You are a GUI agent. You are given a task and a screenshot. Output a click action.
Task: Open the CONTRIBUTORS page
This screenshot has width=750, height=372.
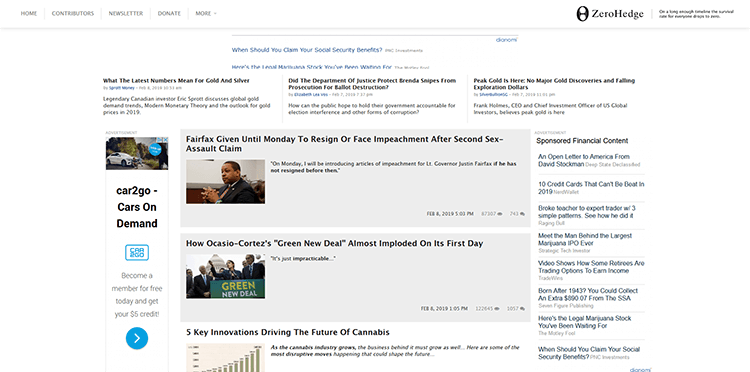coord(73,13)
